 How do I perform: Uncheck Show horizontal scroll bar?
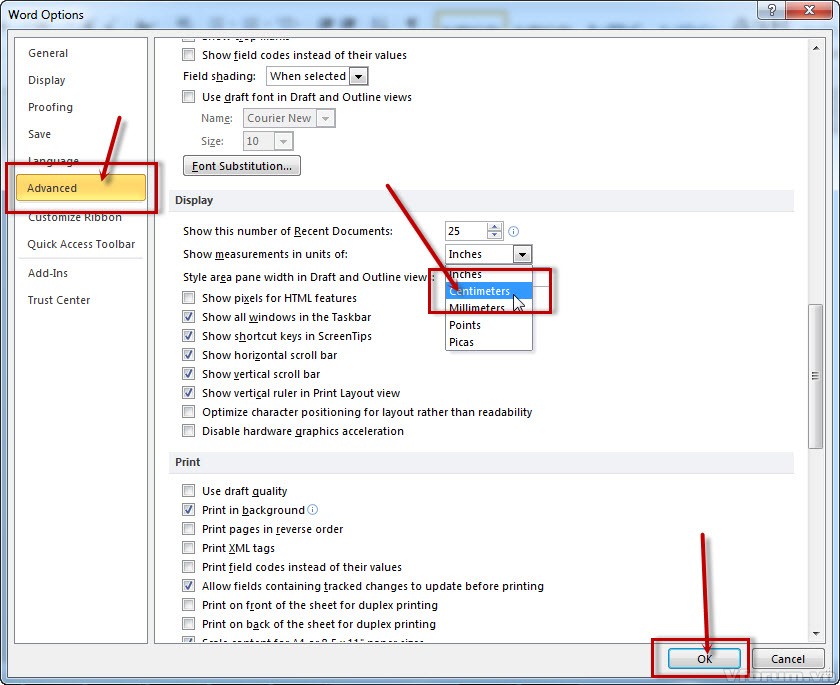189,355
